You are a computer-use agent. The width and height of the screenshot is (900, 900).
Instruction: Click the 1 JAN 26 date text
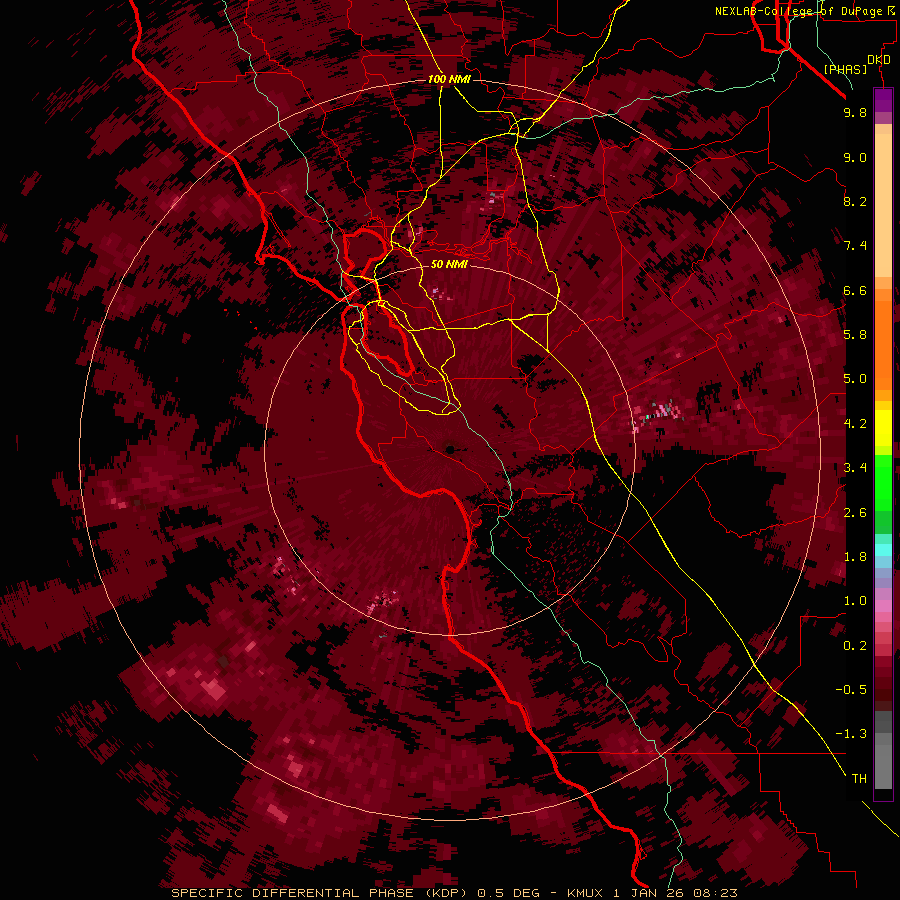click(x=650, y=893)
